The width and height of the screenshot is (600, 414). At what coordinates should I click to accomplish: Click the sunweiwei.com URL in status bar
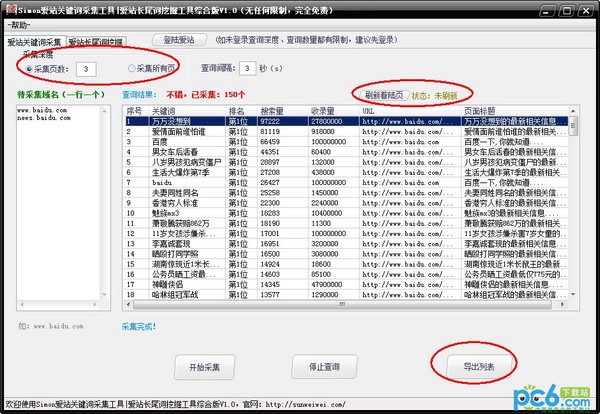tap(305, 404)
